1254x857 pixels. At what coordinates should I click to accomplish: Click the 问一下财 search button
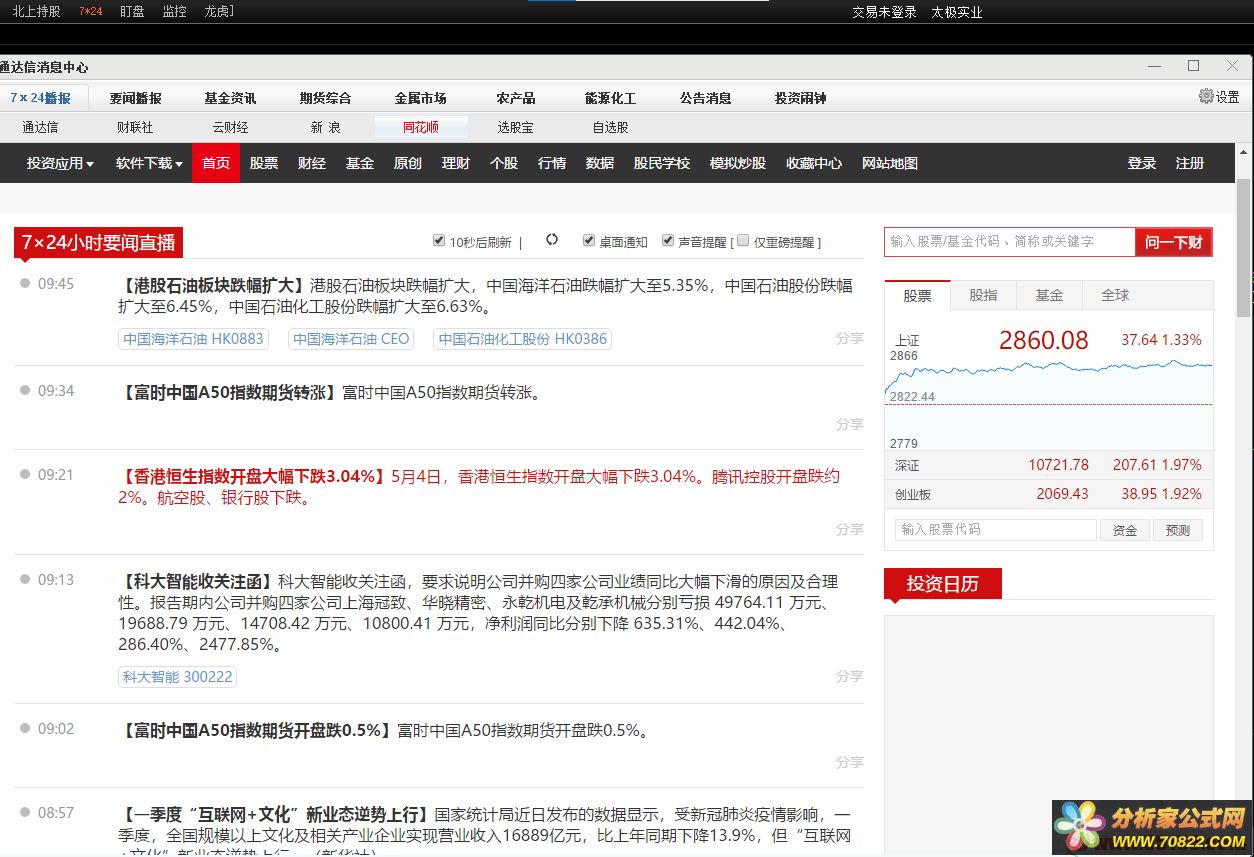point(1174,242)
